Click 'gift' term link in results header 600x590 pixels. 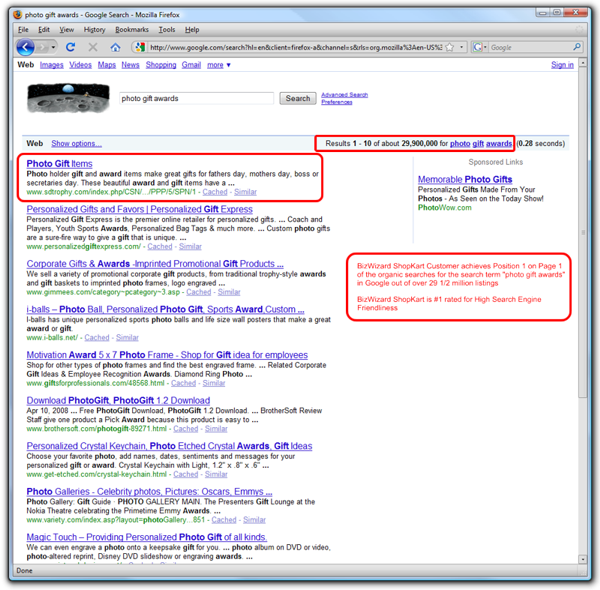pyautogui.click(x=478, y=143)
